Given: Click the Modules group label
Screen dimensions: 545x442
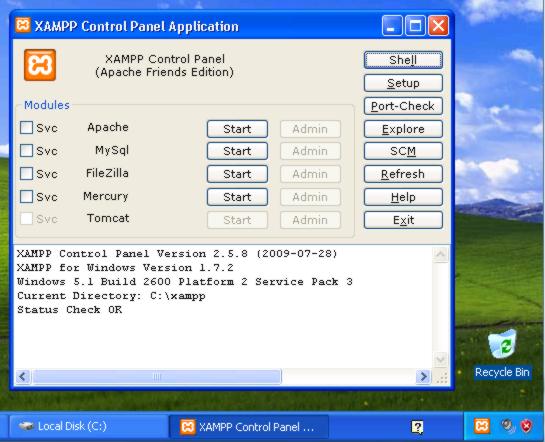Looking at the screenshot, I should point(47,105).
